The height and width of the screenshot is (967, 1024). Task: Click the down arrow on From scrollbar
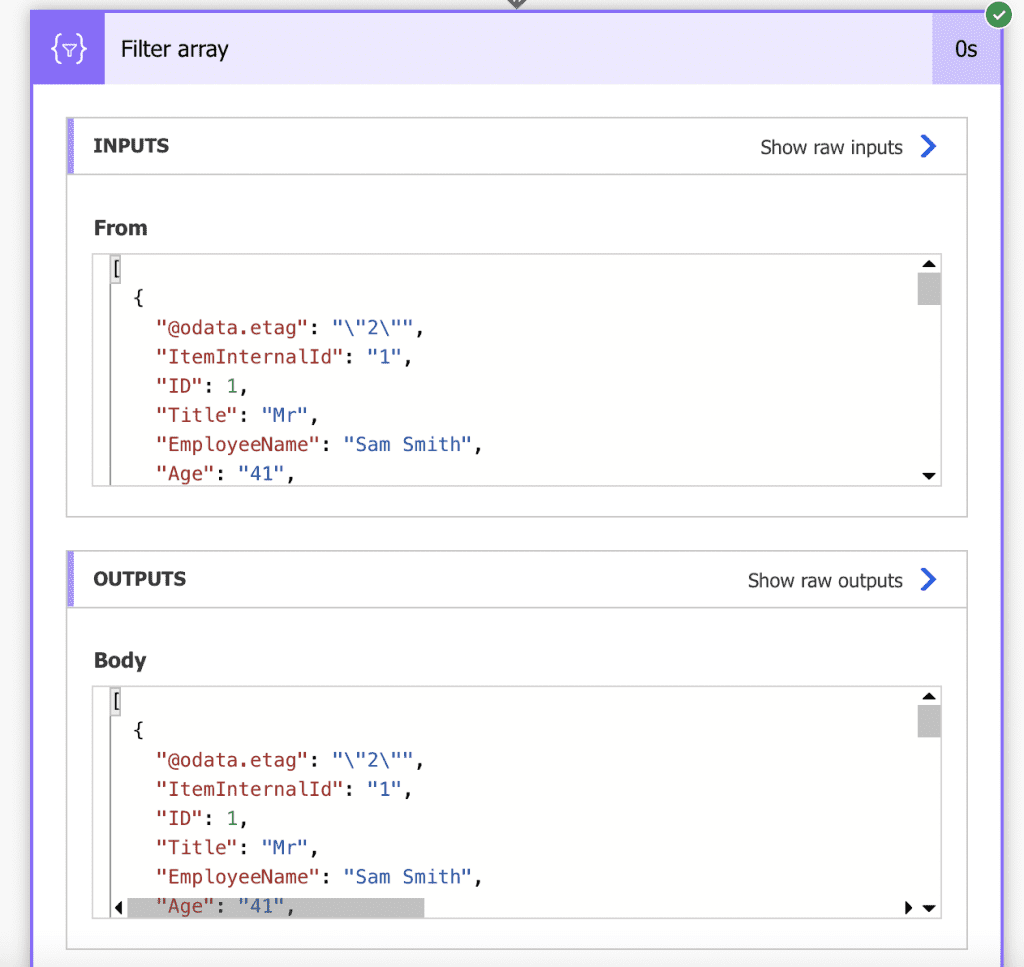(x=929, y=476)
